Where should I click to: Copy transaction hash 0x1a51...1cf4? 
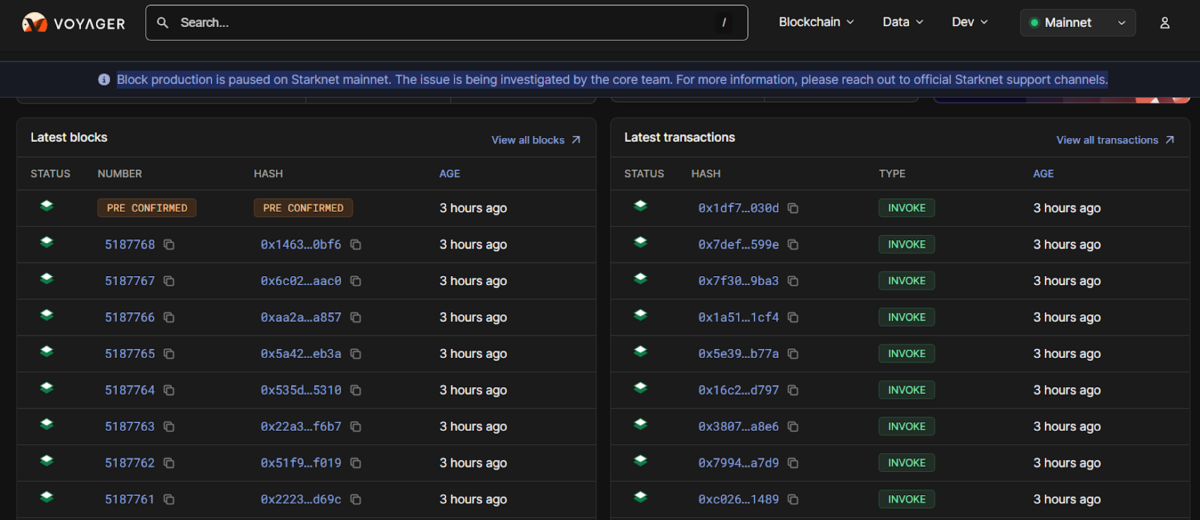pos(793,317)
